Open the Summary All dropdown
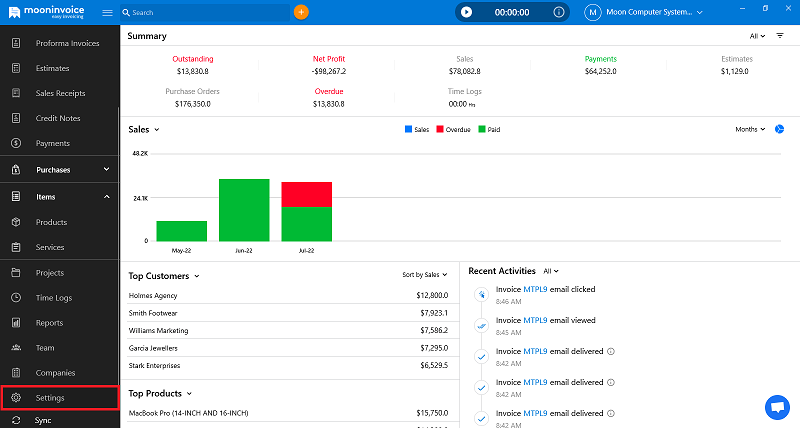The width and height of the screenshot is (800, 428). coord(757,36)
